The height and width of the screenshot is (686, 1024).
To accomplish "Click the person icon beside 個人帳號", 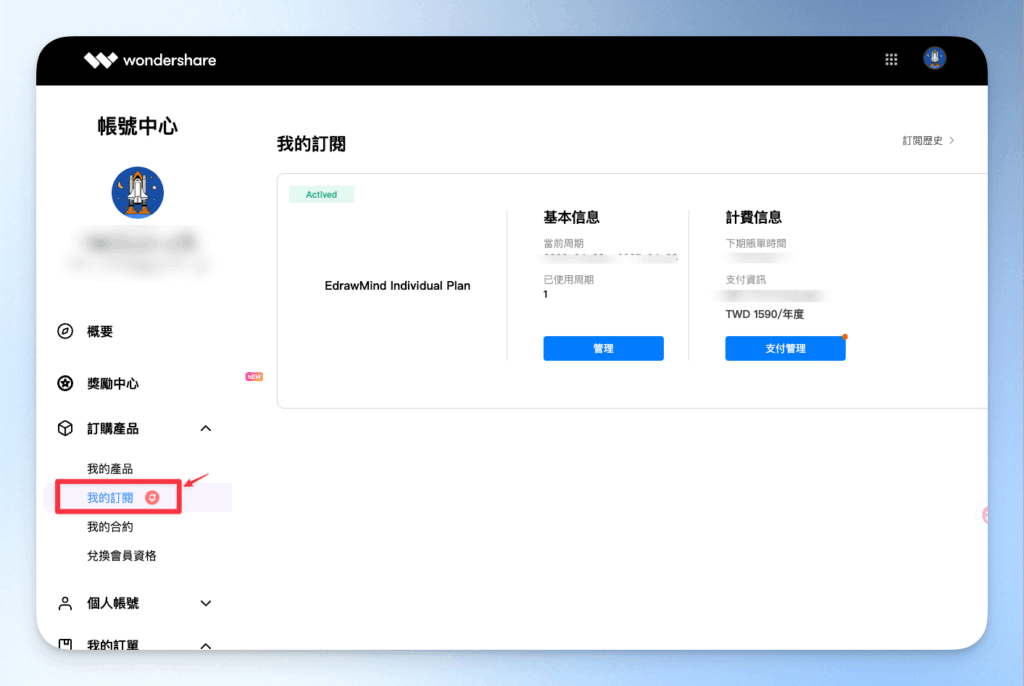I will (65, 603).
